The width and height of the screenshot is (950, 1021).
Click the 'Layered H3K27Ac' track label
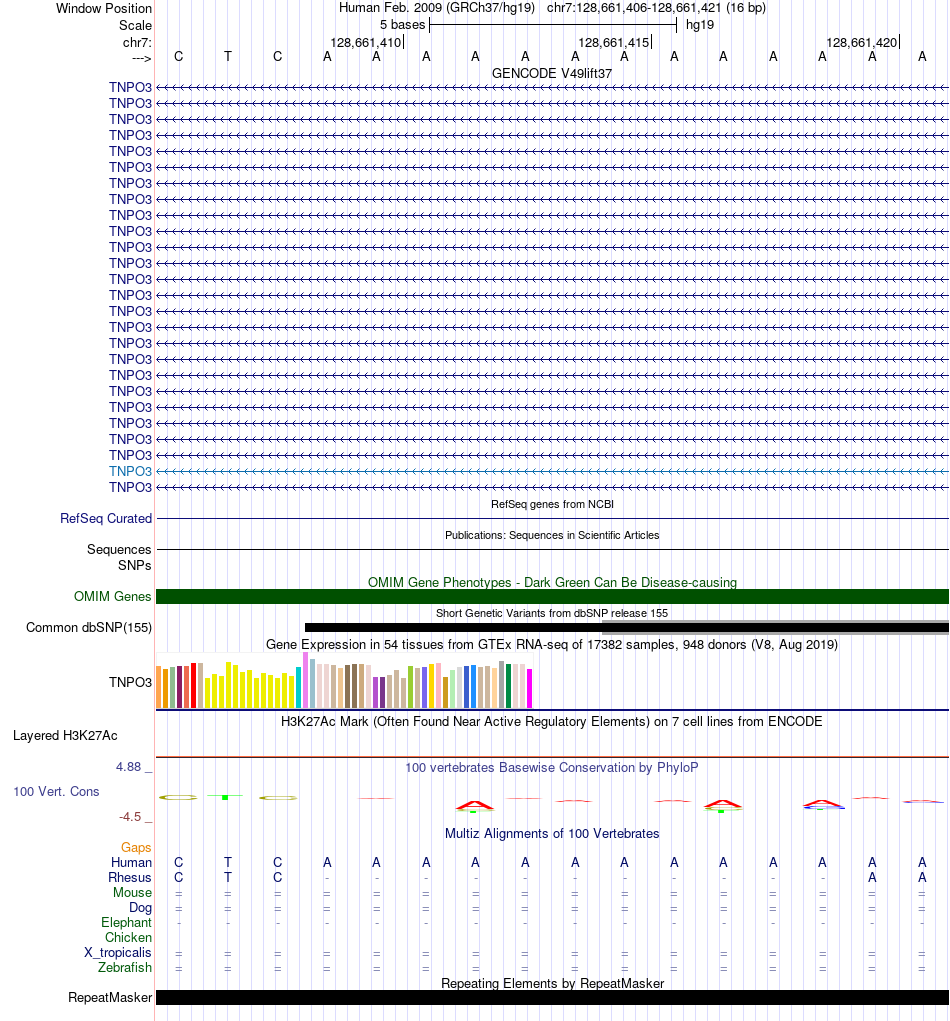click(x=65, y=736)
